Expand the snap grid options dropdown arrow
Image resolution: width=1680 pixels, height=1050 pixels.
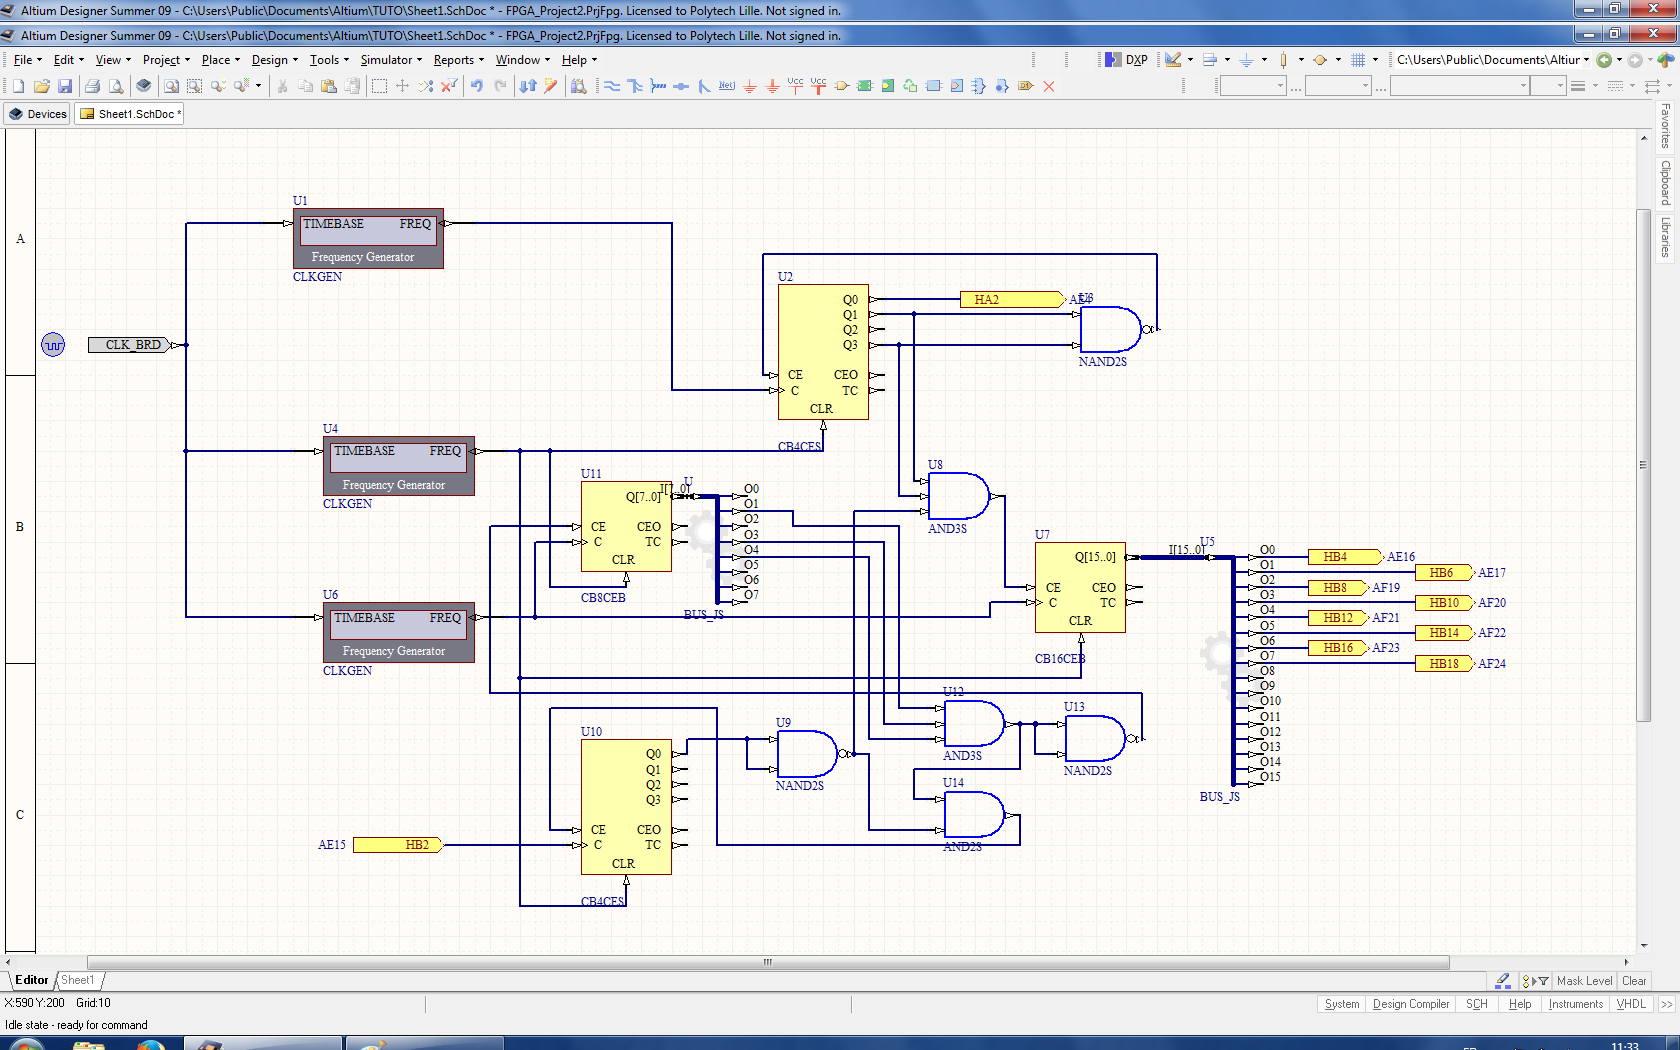pos(1375,60)
